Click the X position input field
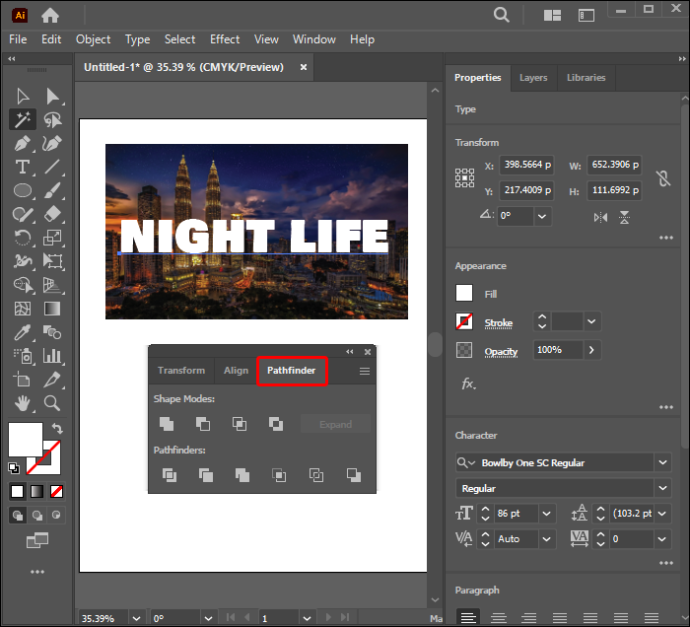 [x=526, y=165]
